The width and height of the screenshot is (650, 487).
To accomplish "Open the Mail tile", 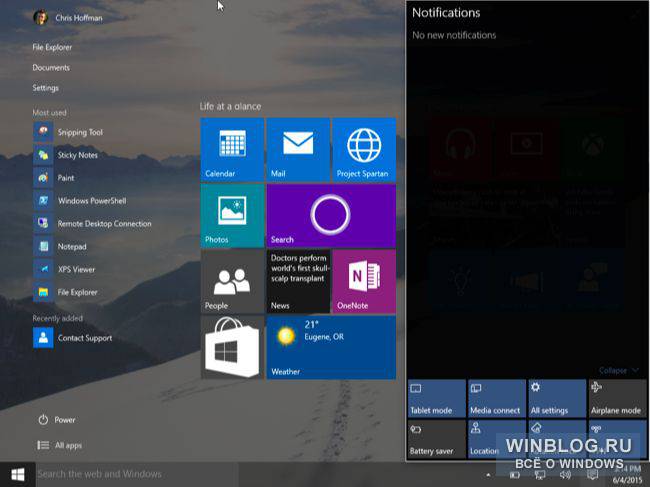I will tap(298, 150).
